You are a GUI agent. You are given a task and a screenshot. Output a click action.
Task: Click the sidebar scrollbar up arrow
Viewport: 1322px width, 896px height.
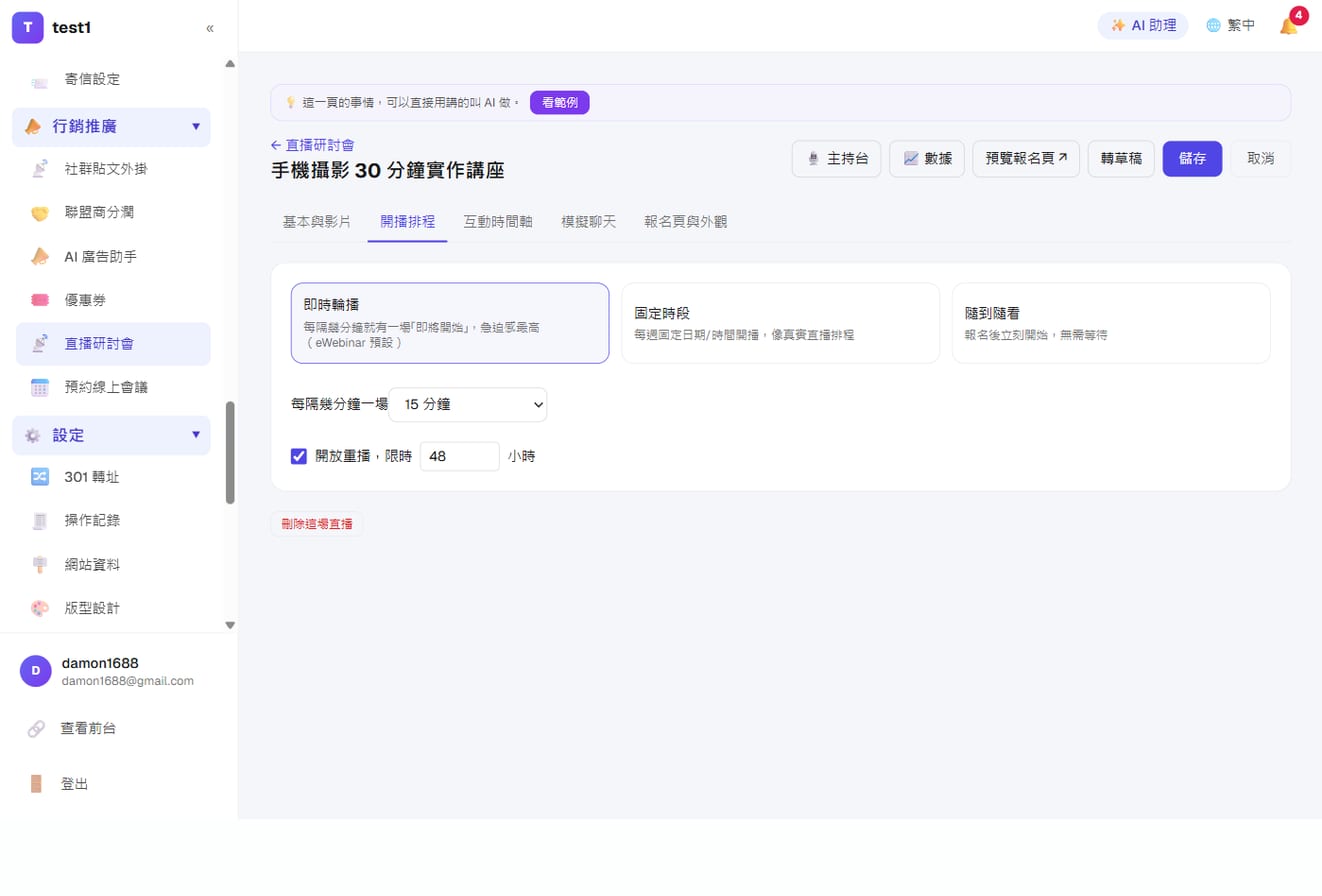coord(230,64)
